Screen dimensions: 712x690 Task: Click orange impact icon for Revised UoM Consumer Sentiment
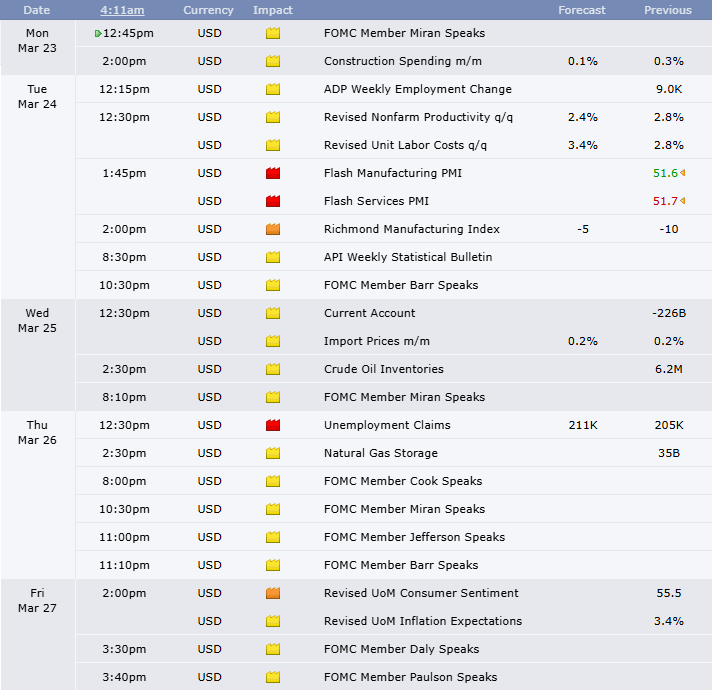[273, 593]
